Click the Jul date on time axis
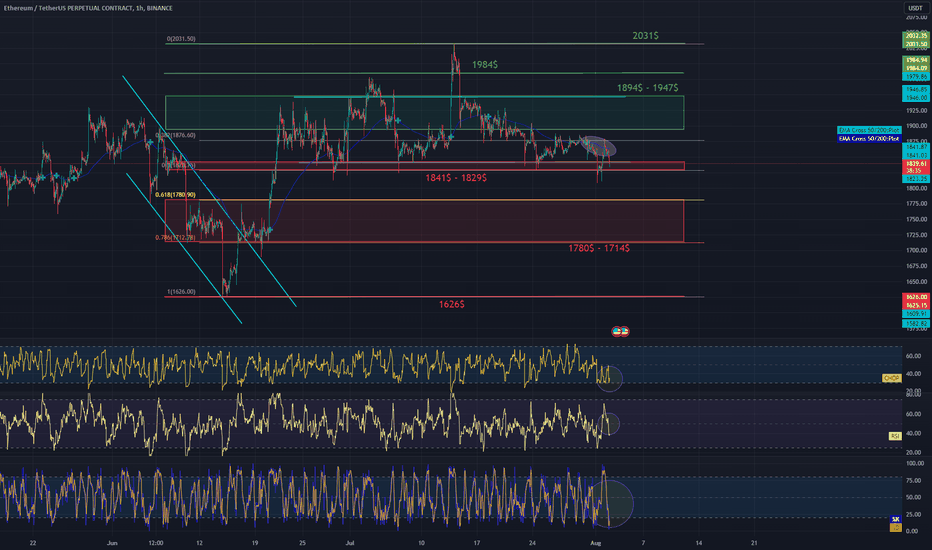 pyautogui.click(x=350, y=543)
